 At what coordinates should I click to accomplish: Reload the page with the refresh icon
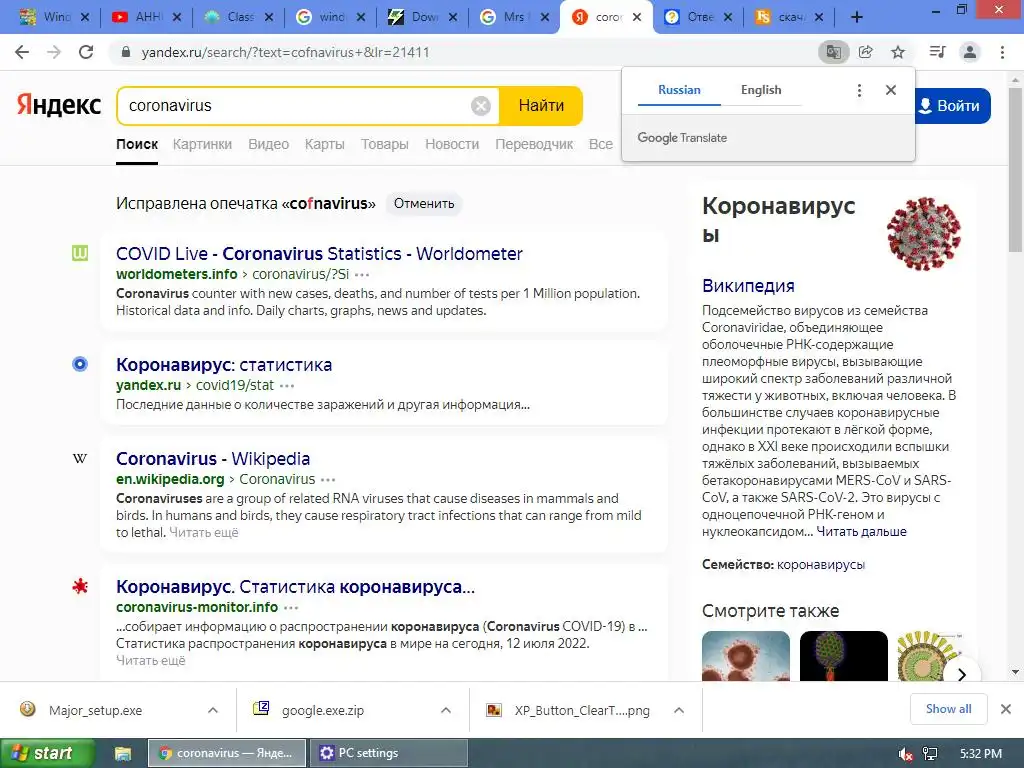click(x=86, y=52)
